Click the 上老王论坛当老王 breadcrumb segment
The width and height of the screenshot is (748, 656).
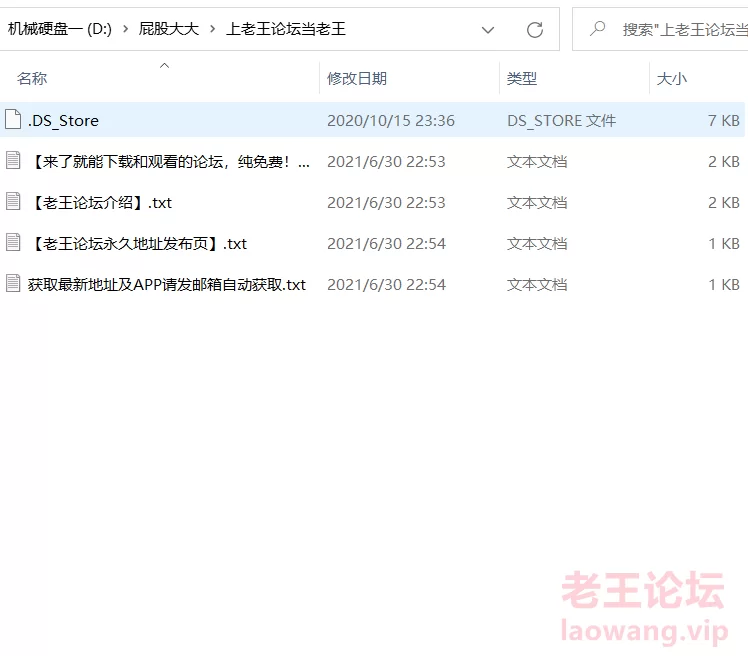[286, 29]
